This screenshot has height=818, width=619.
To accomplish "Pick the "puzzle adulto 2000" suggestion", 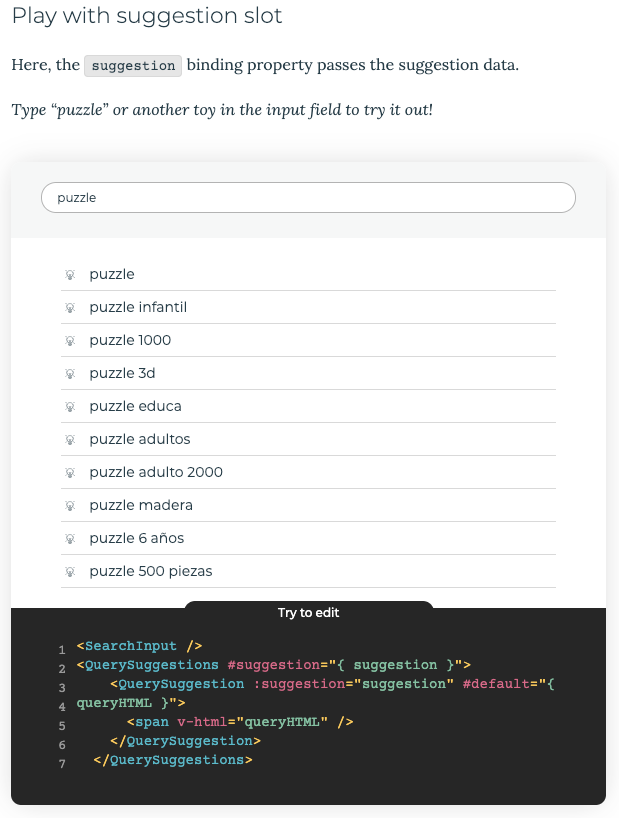I will click(x=308, y=472).
